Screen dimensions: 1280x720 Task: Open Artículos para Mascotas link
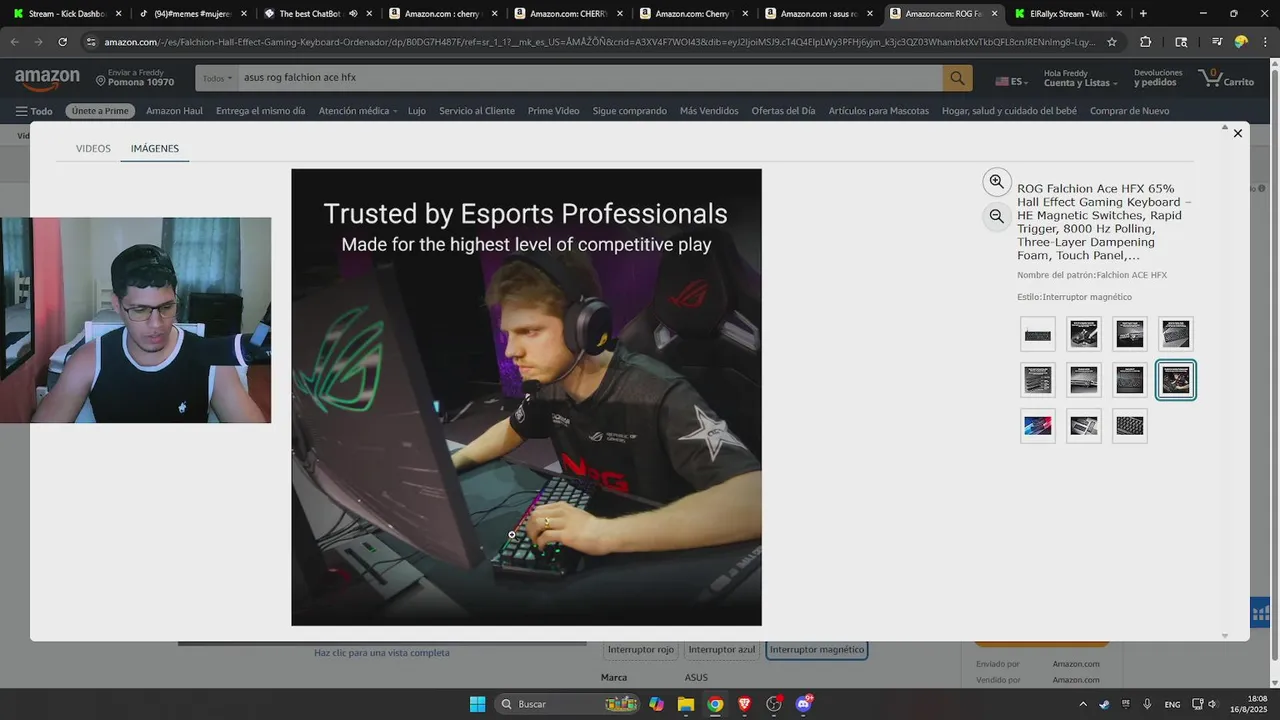878,111
